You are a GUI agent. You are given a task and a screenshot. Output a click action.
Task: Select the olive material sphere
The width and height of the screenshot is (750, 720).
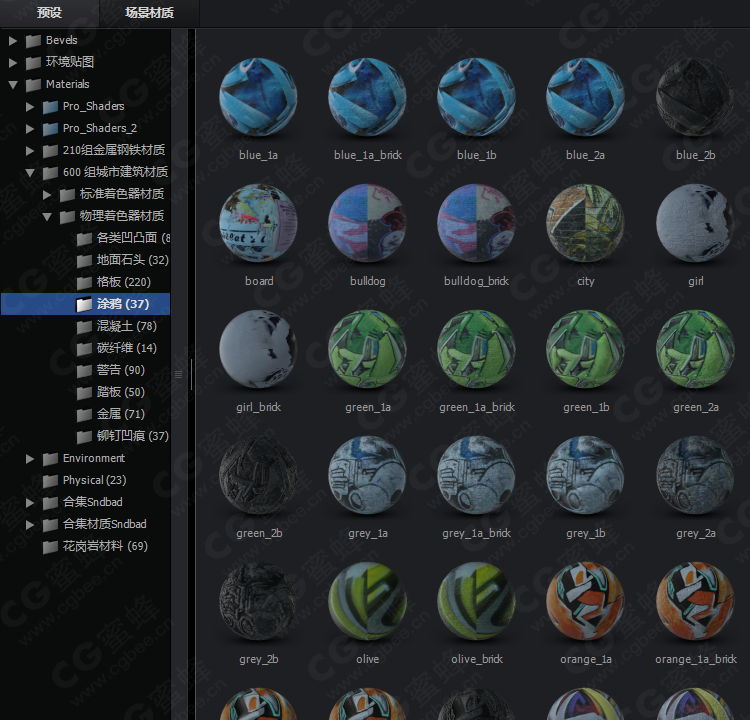tap(367, 601)
